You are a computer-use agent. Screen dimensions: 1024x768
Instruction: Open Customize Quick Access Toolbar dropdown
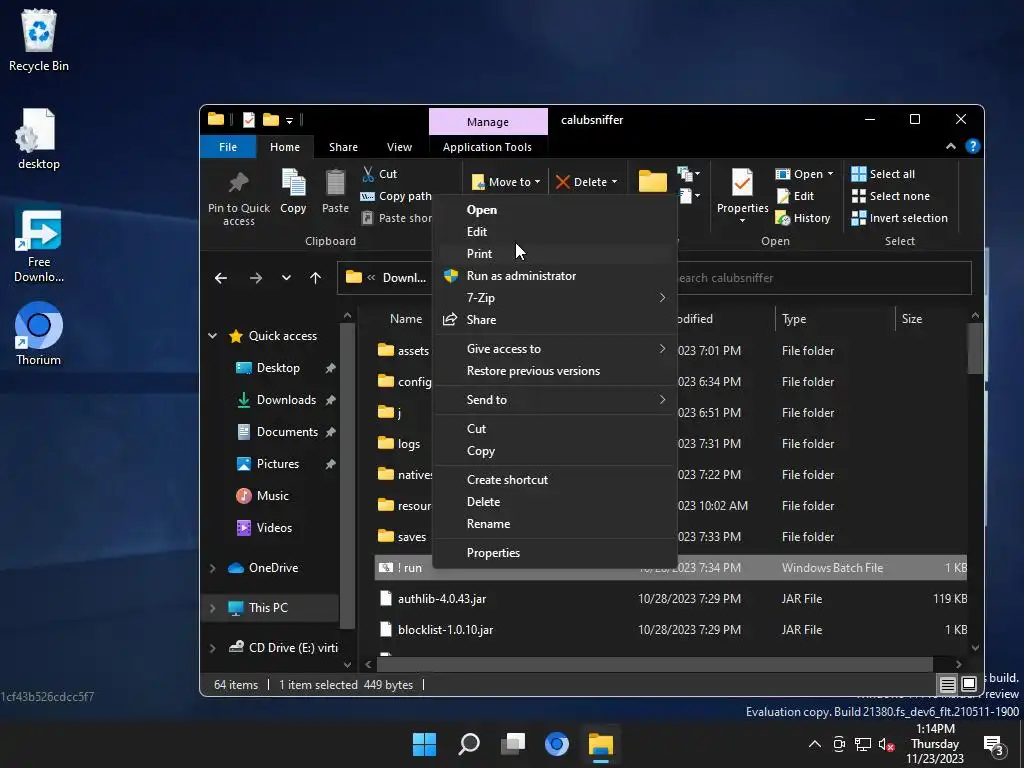pos(289,120)
